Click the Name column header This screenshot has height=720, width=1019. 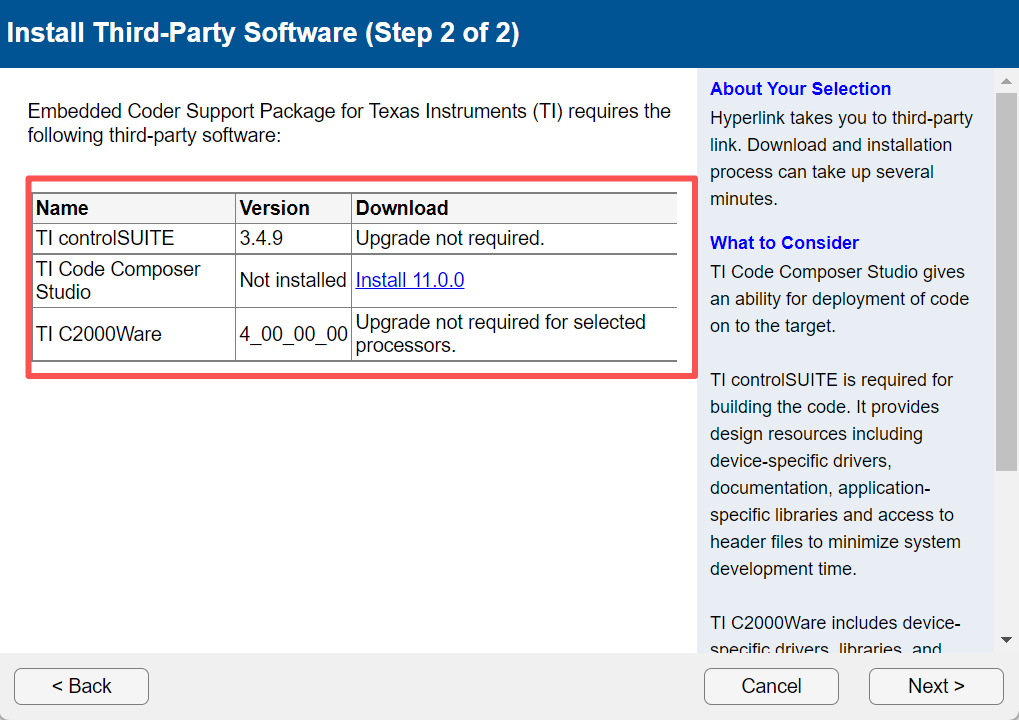coord(134,208)
